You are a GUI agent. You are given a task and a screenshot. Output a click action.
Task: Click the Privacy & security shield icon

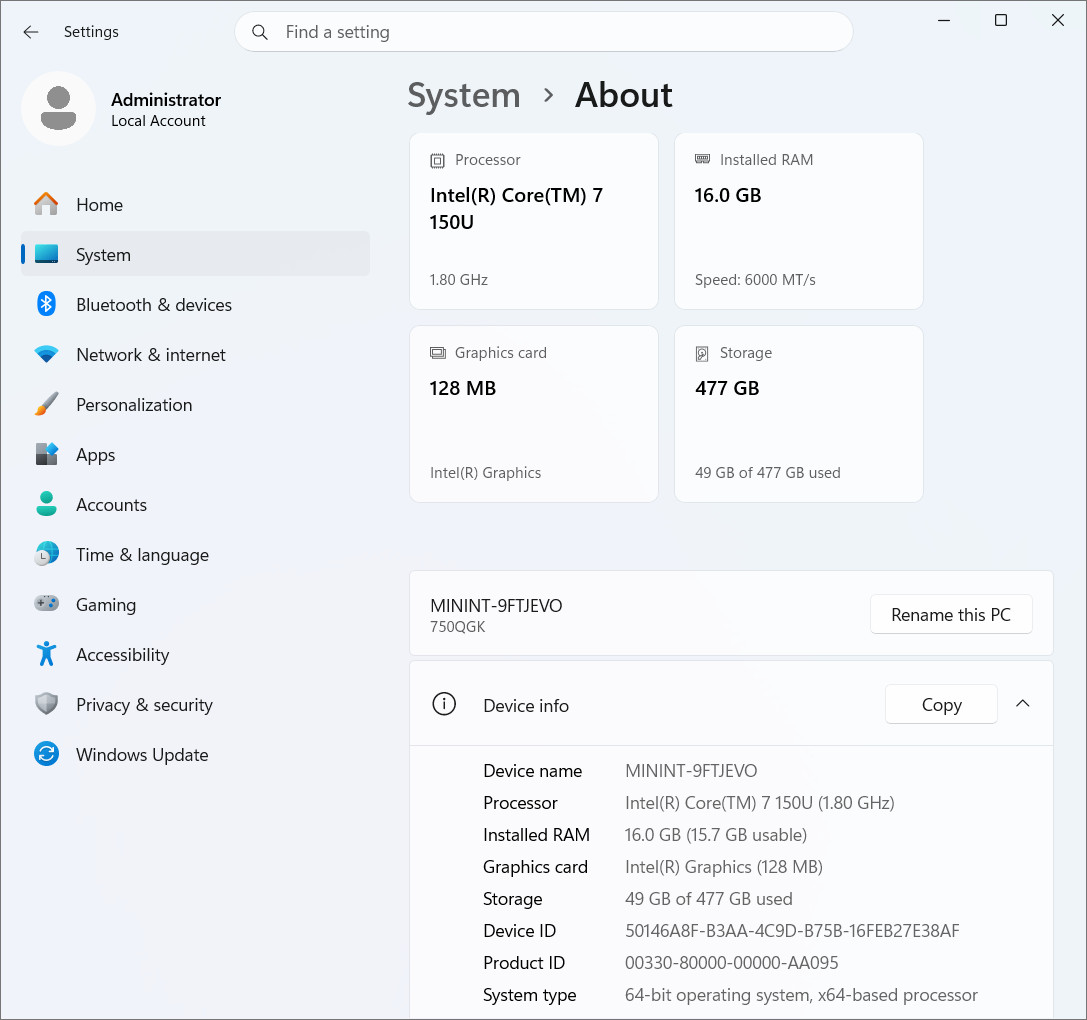click(x=46, y=704)
